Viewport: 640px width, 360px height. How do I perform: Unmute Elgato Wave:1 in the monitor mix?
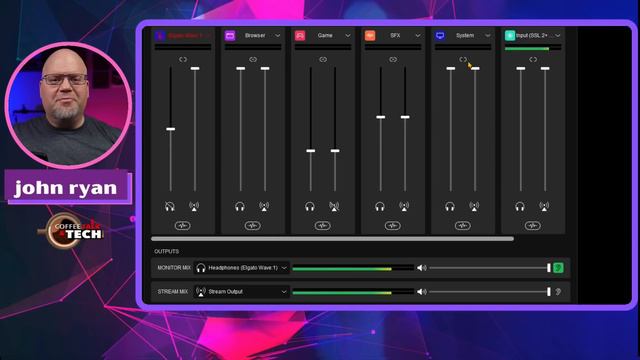170,207
